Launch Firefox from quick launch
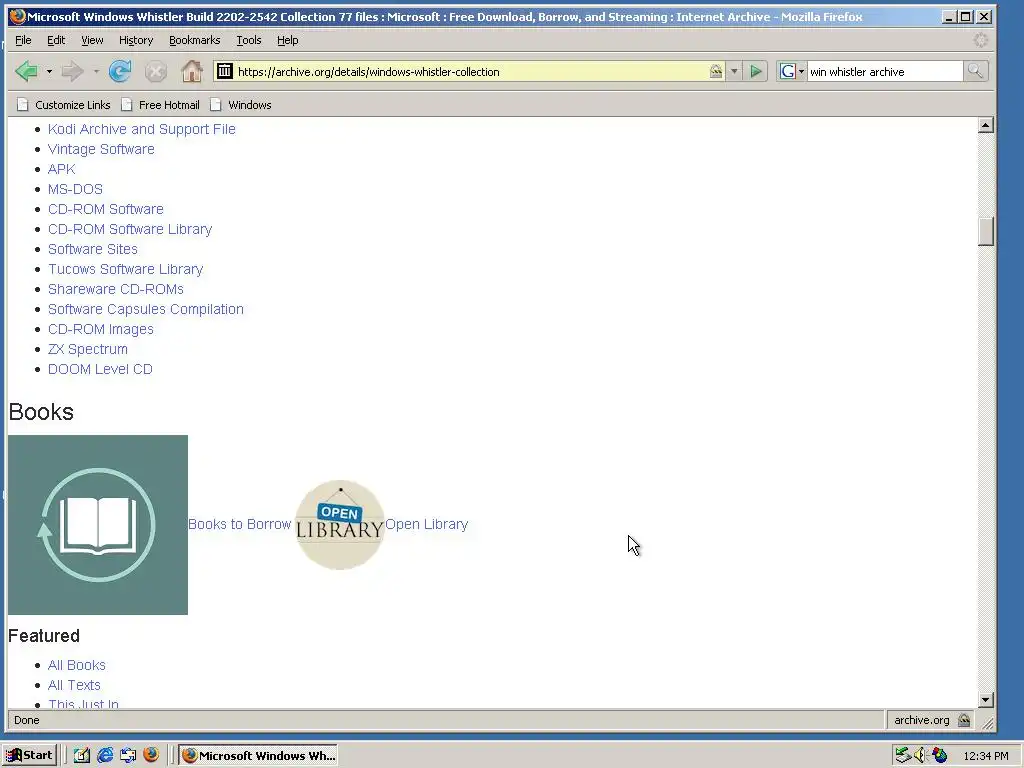Screen dimensions: 1024x768 coord(151,755)
